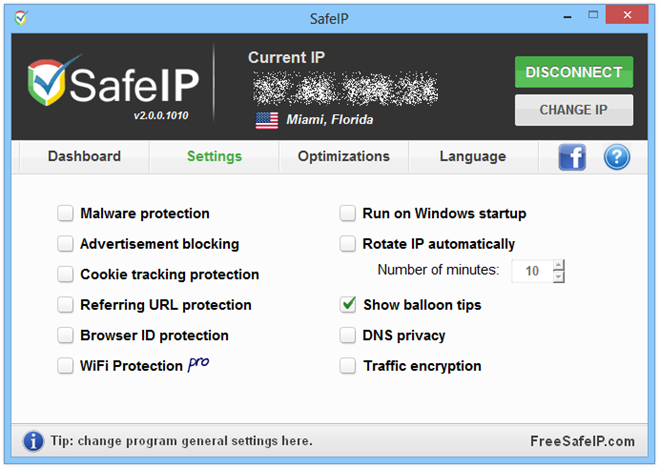Click the green DISCONNECT button
Viewport: 660px width, 468px height.
[574, 72]
